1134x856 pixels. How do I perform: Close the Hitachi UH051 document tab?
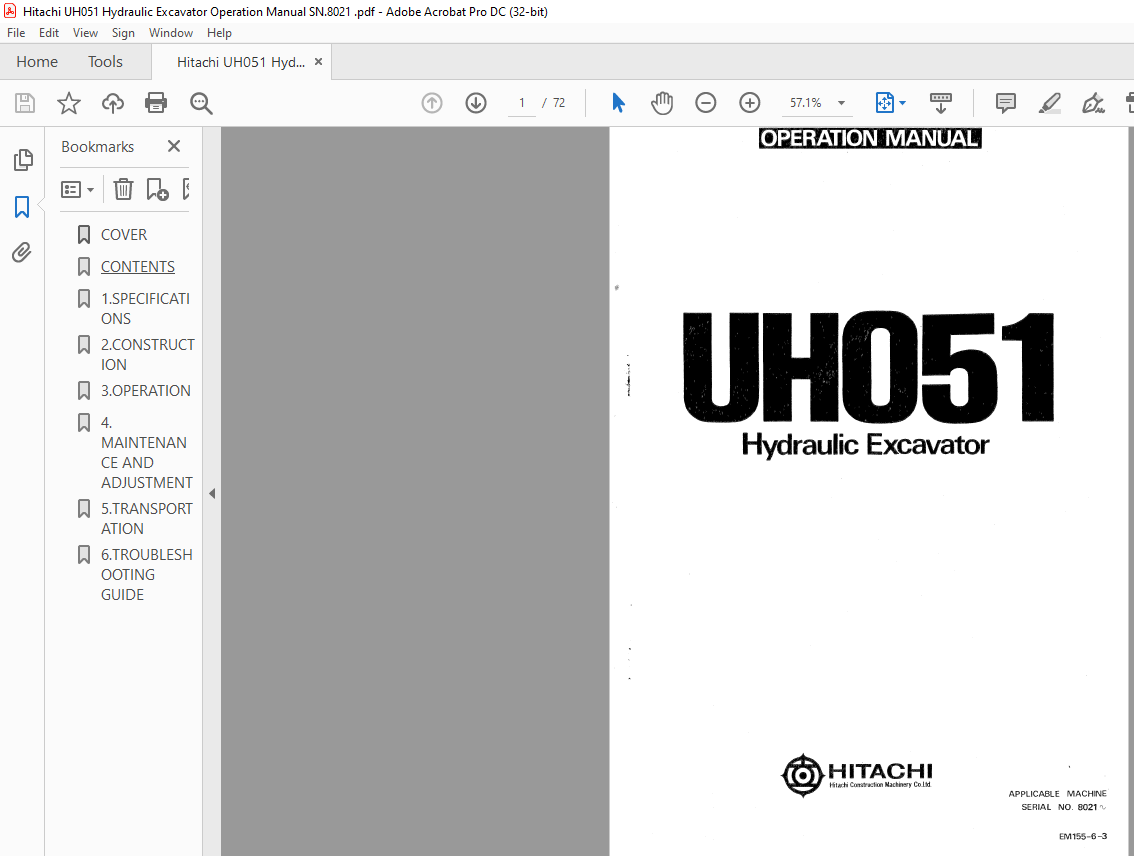(318, 62)
